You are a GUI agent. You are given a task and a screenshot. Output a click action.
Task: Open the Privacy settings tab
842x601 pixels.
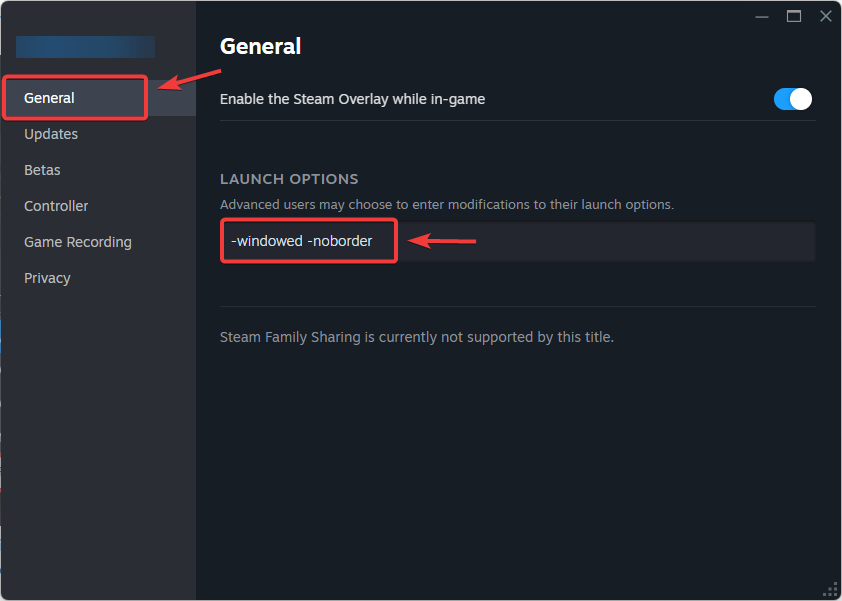point(47,278)
